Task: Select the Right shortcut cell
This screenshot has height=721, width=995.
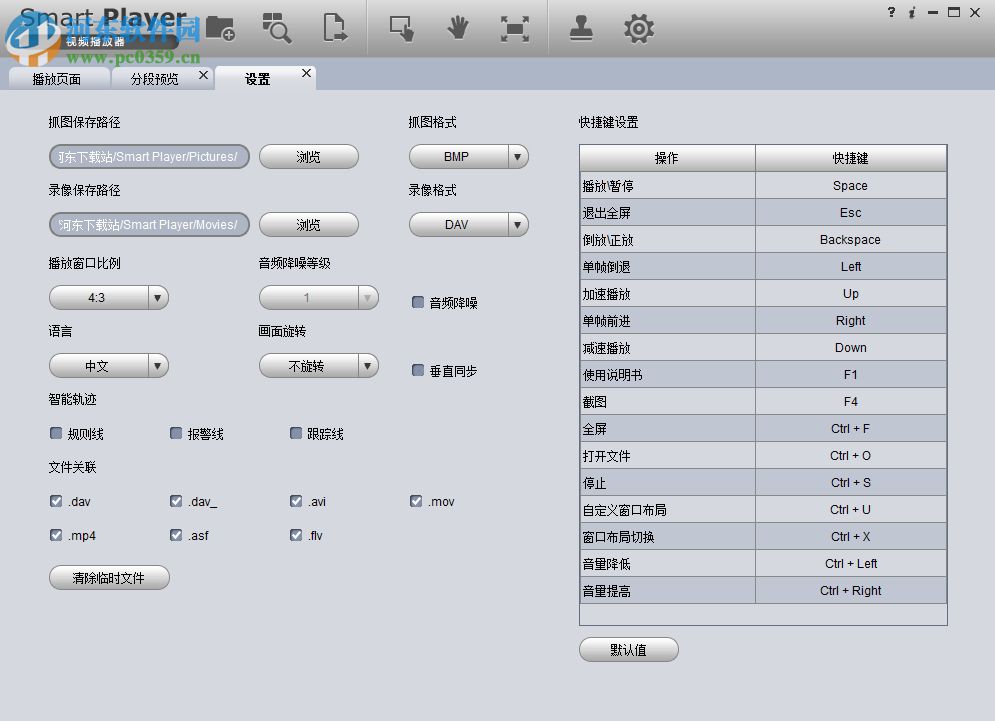Action: 850,321
